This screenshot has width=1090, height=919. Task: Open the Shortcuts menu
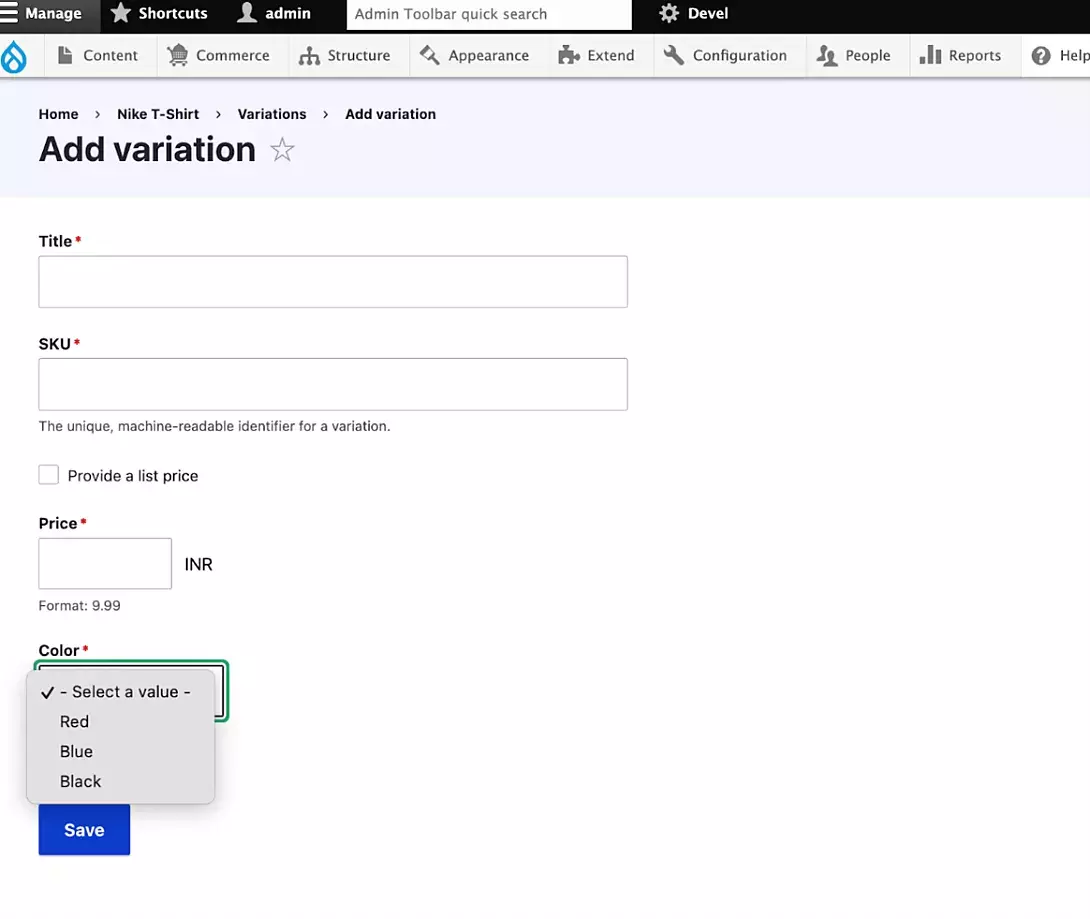(159, 14)
